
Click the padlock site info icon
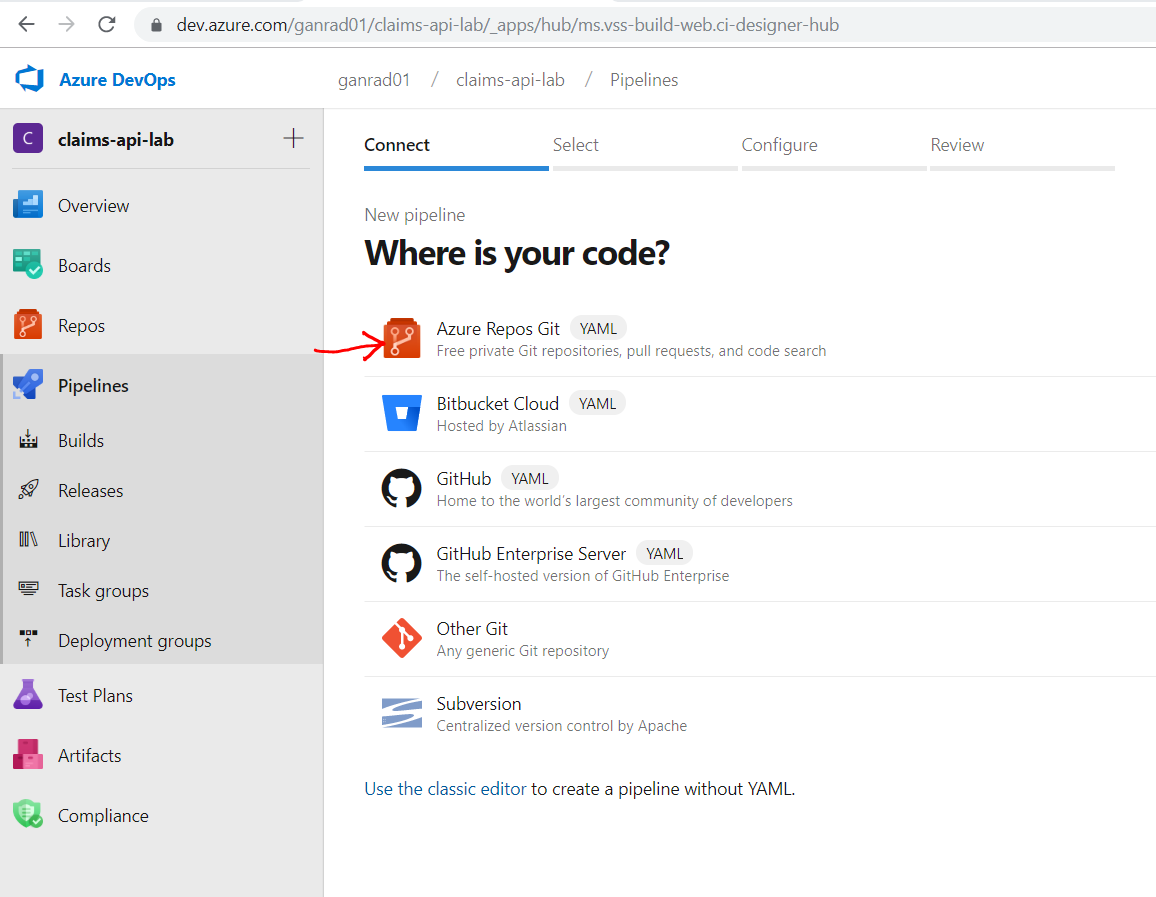[x=156, y=25]
